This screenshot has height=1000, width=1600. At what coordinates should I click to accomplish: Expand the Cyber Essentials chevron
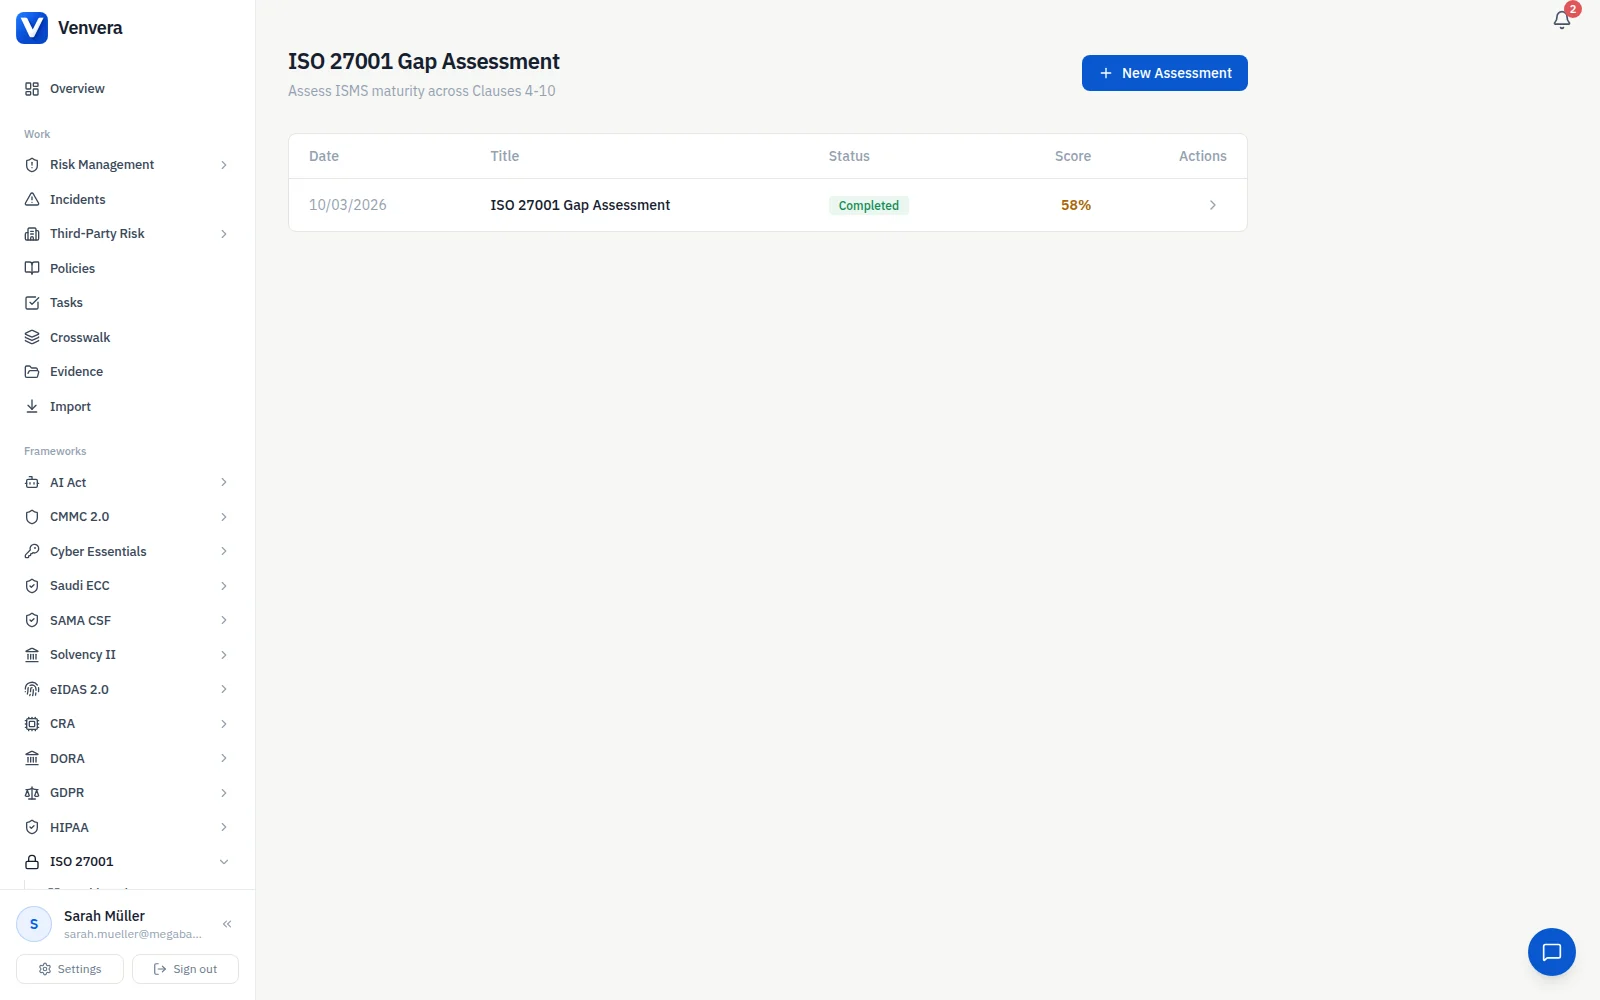pos(224,551)
